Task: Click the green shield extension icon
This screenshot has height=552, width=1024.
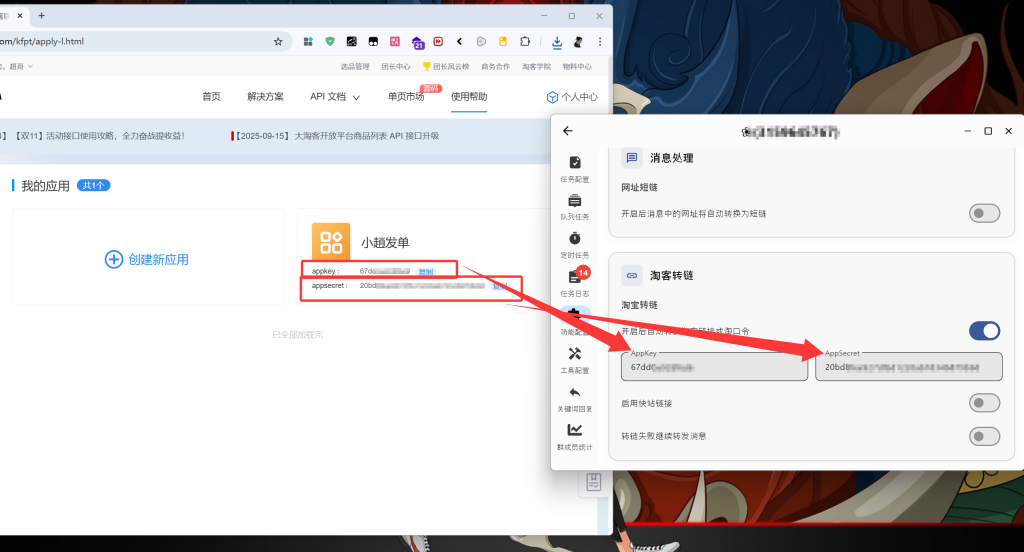Action: 330,41
